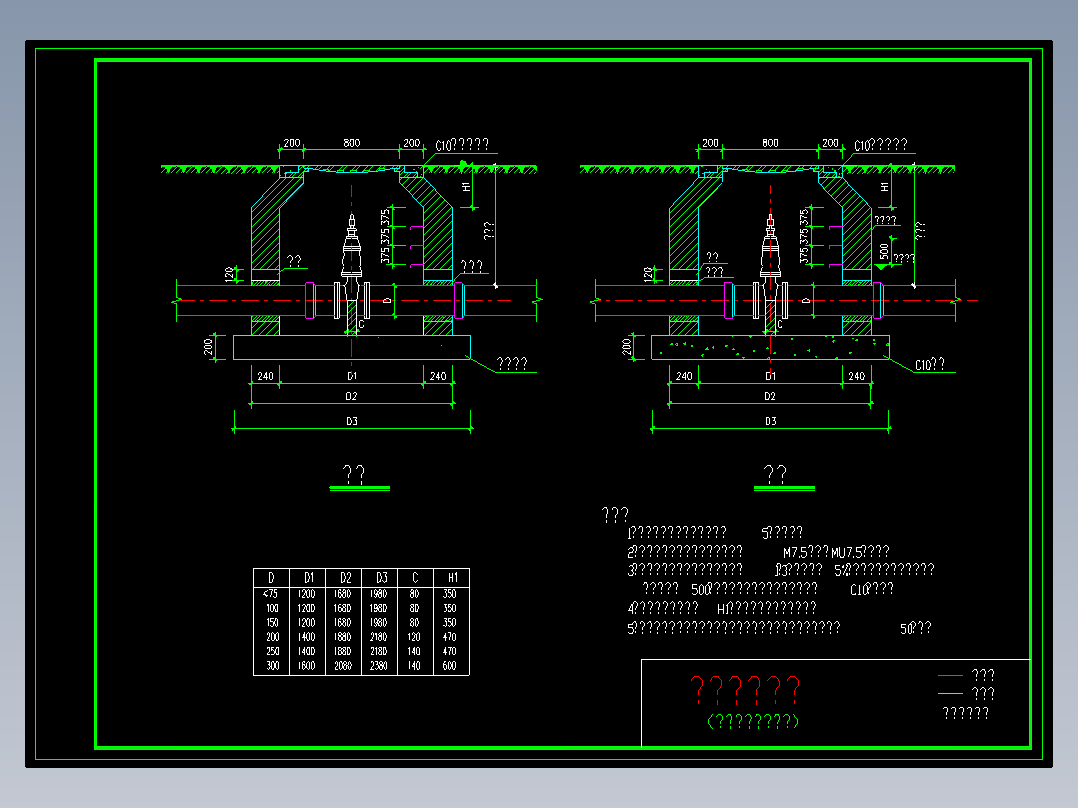This screenshot has height=808, width=1078.
Task: Click the table cell containing 2380
Action: (380, 666)
